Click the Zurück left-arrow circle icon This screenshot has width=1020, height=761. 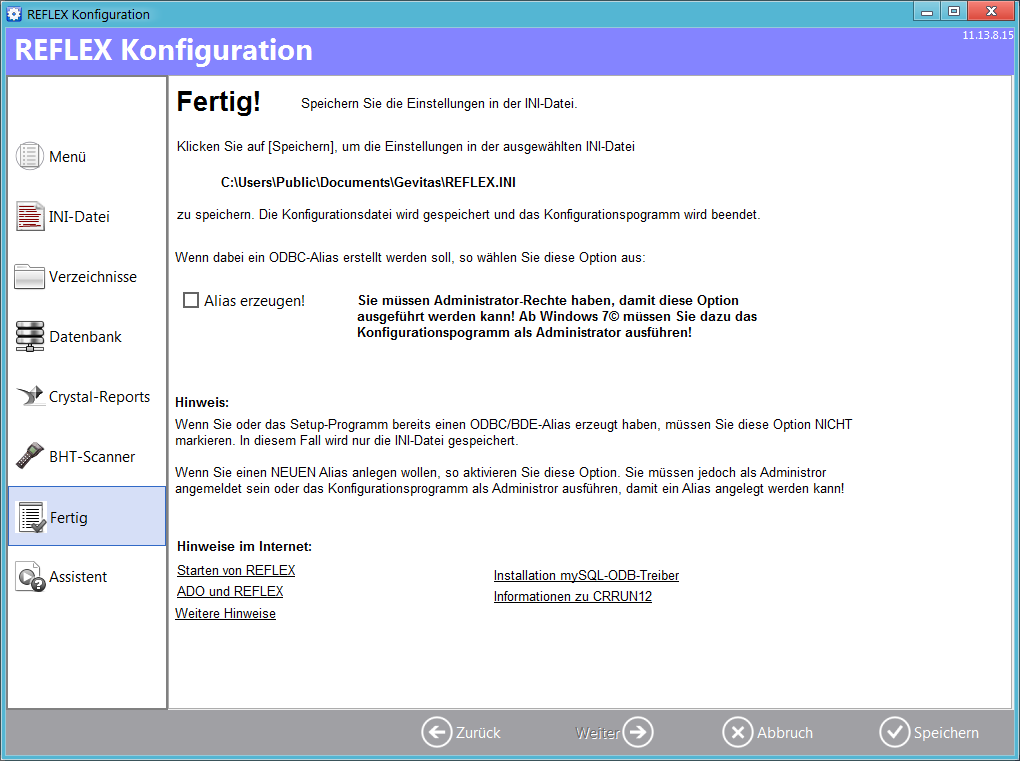pyautogui.click(x=436, y=732)
